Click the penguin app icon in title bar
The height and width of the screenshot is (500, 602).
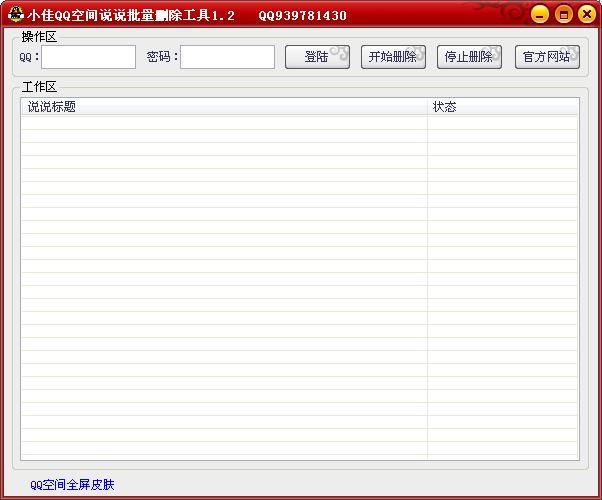pyautogui.click(x=16, y=15)
